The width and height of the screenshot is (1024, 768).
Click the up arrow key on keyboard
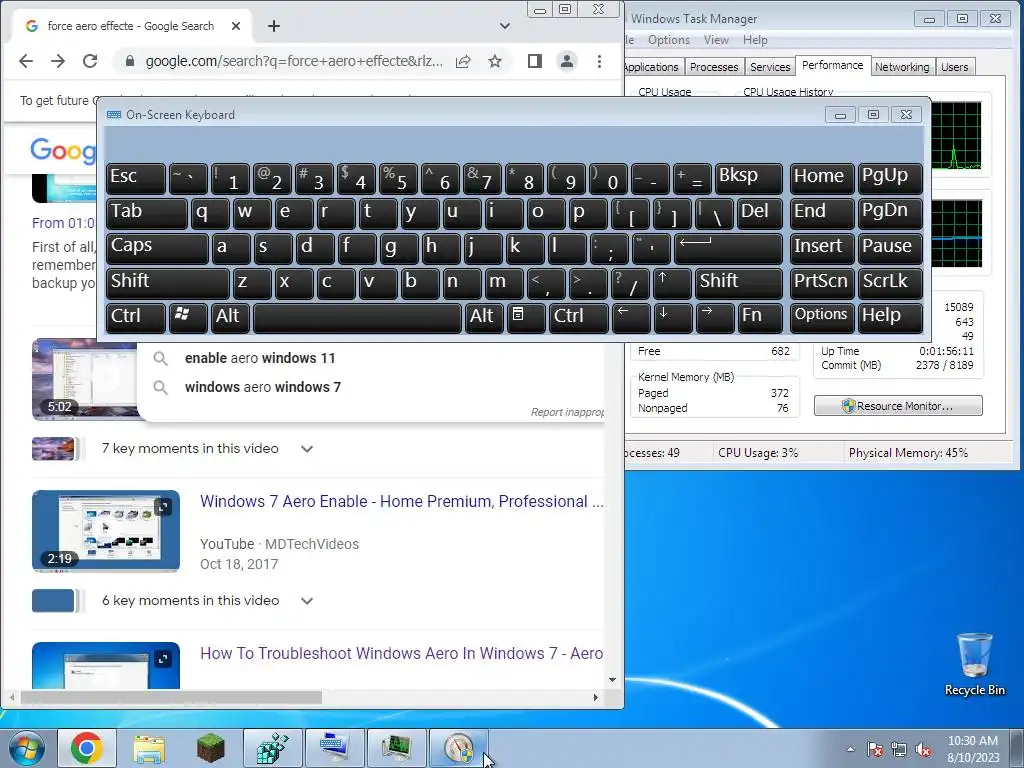point(672,283)
